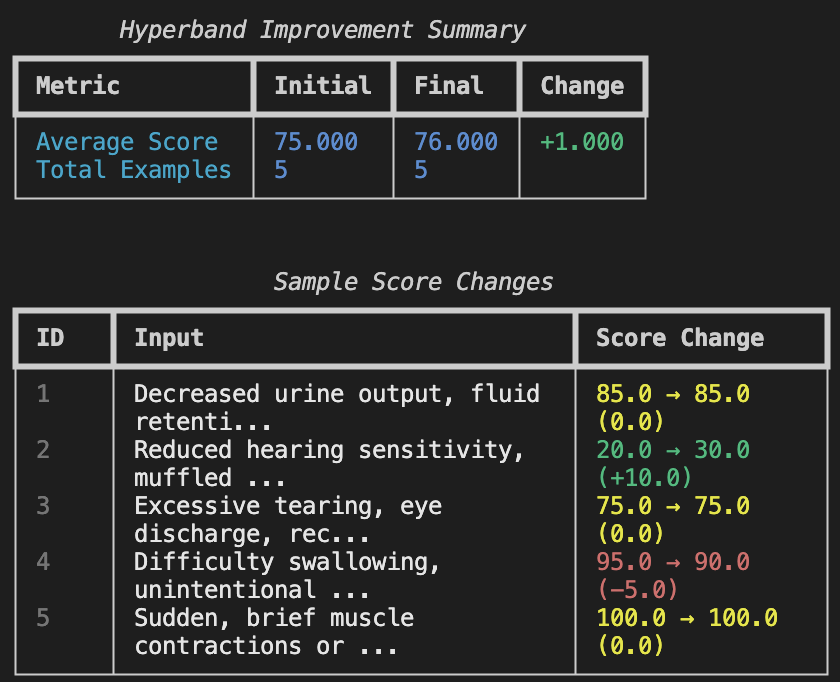Click the final value 76.000
The height and width of the screenshot is (682, 840).
coord(456,142)
